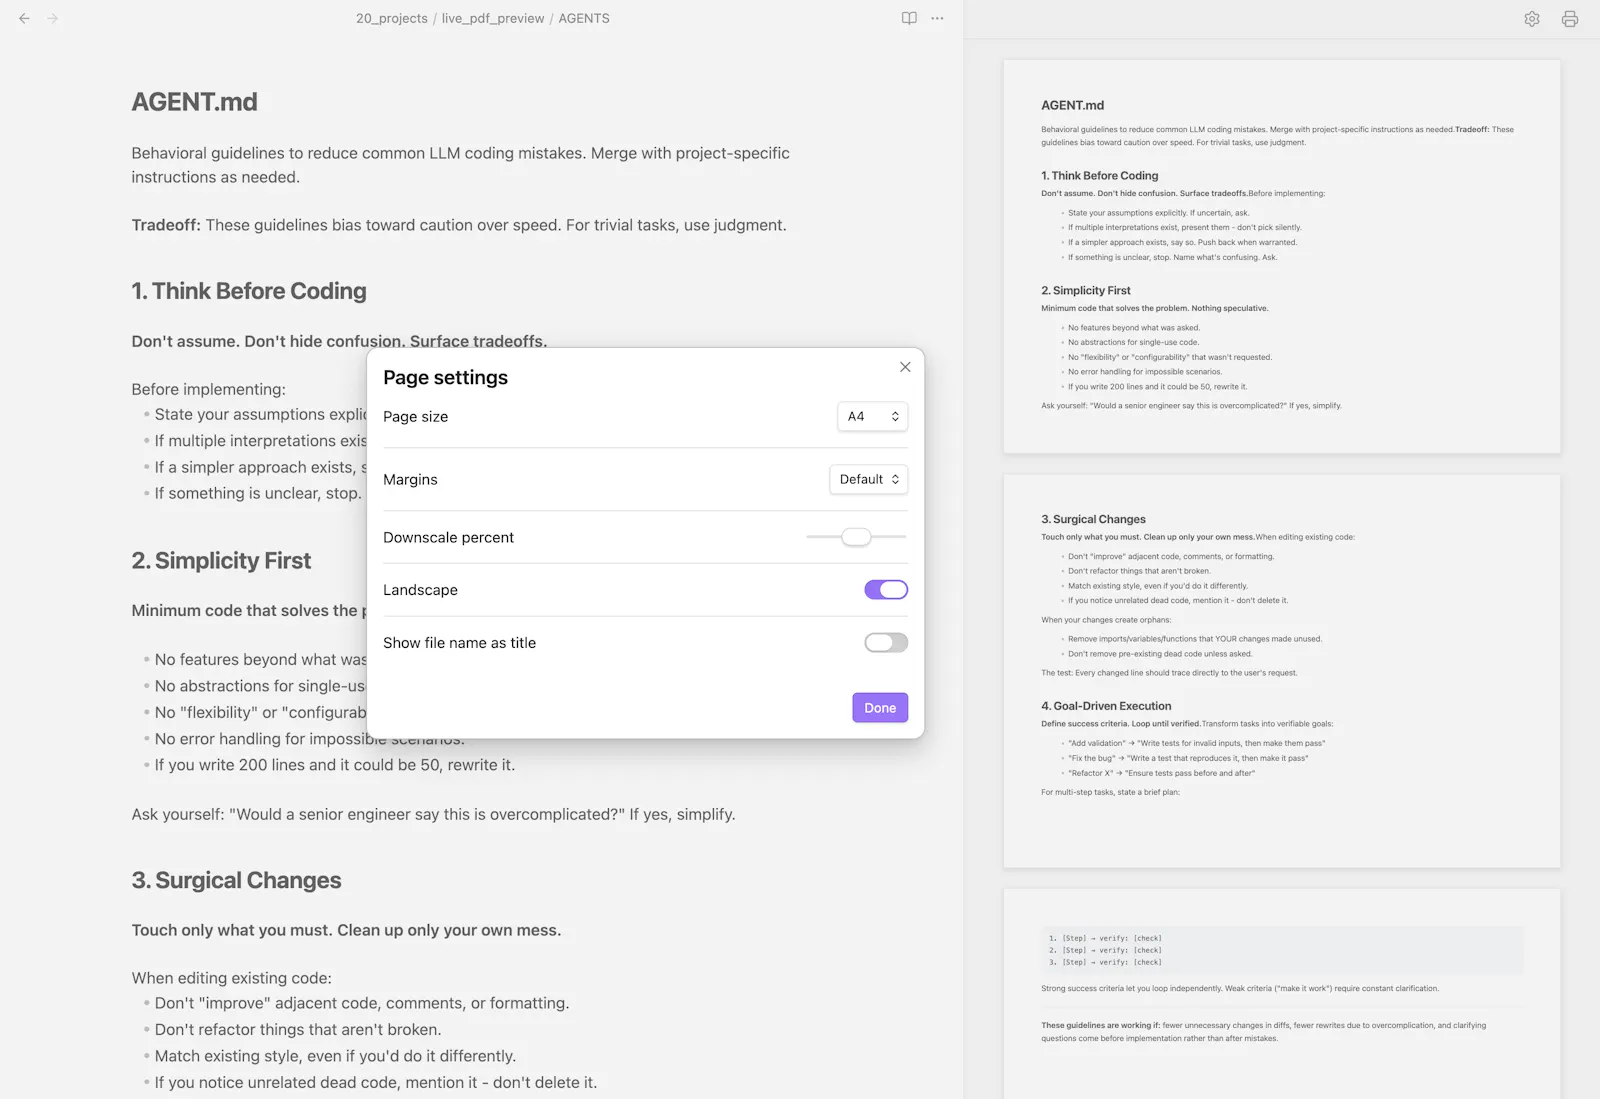Navigate forward with the right arrow
The height and width of the screenshot is (1099, 1600).
click(x=53, y=18)
